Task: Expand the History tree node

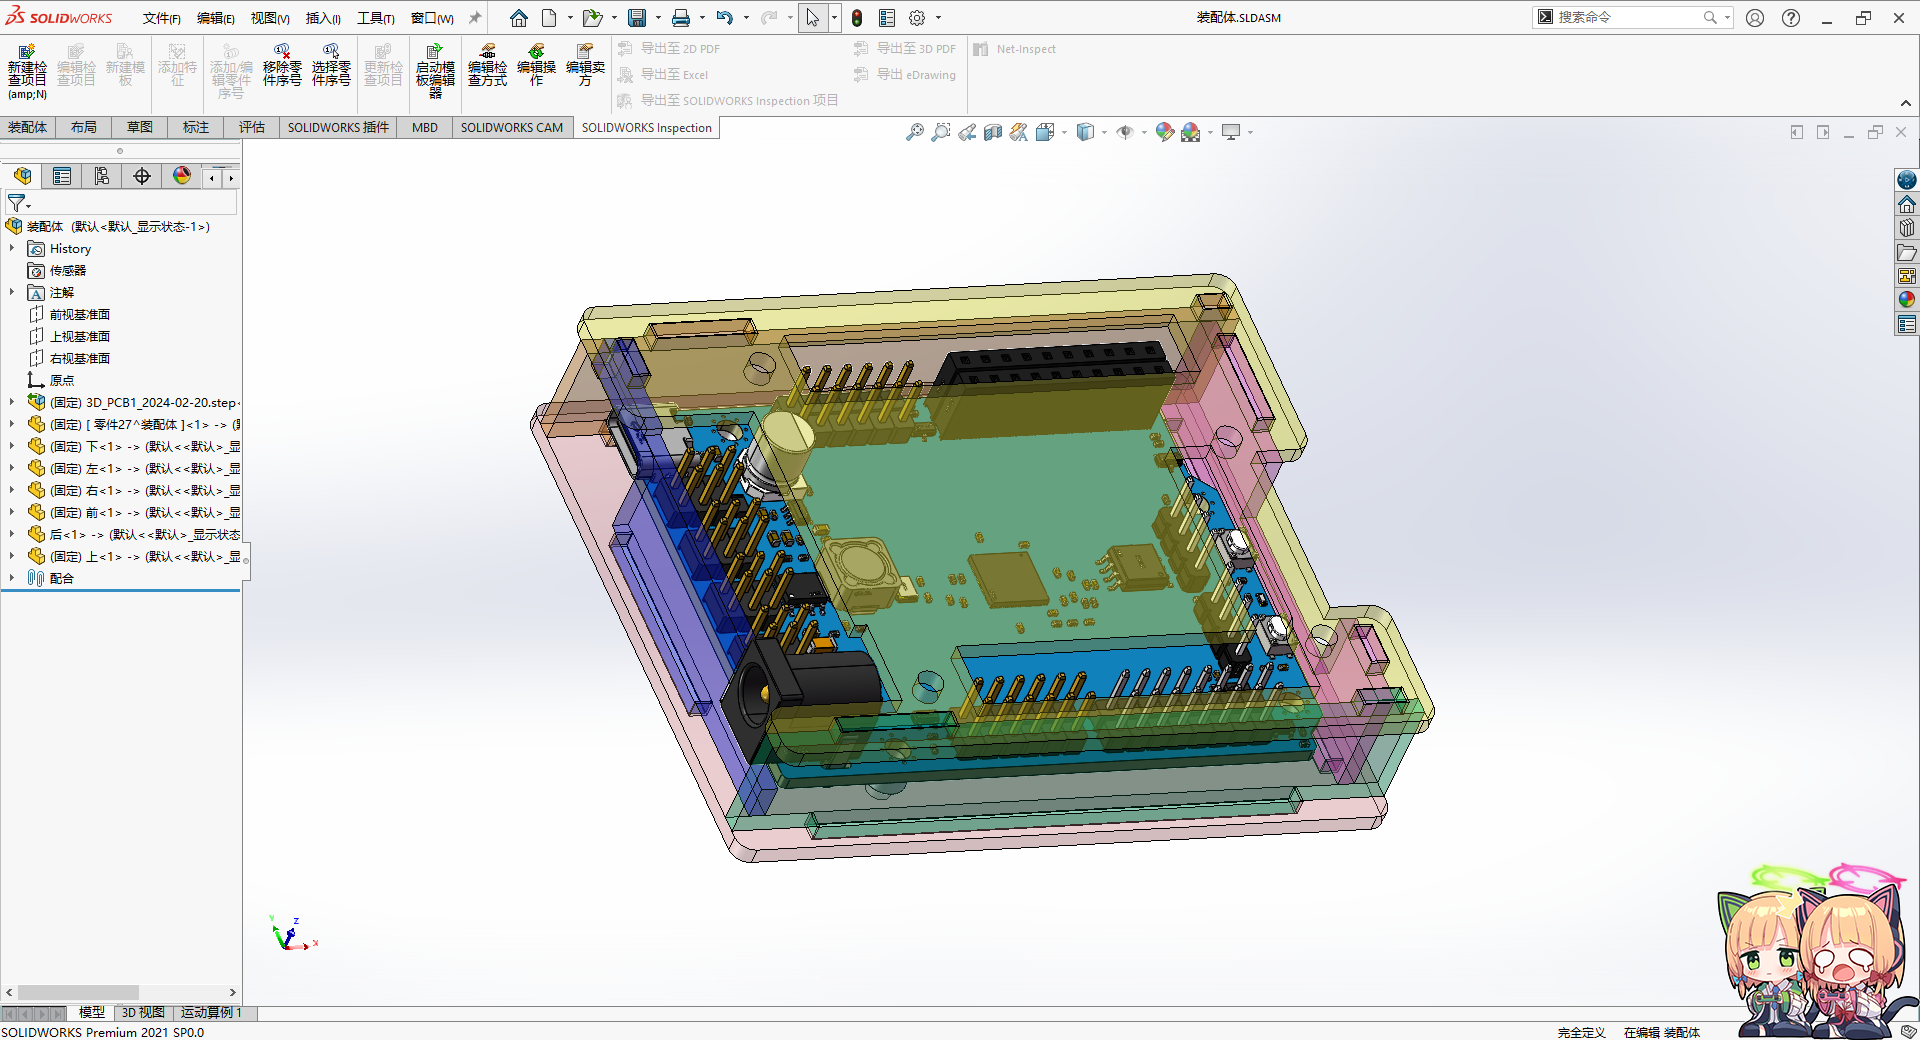Action: 12,248
